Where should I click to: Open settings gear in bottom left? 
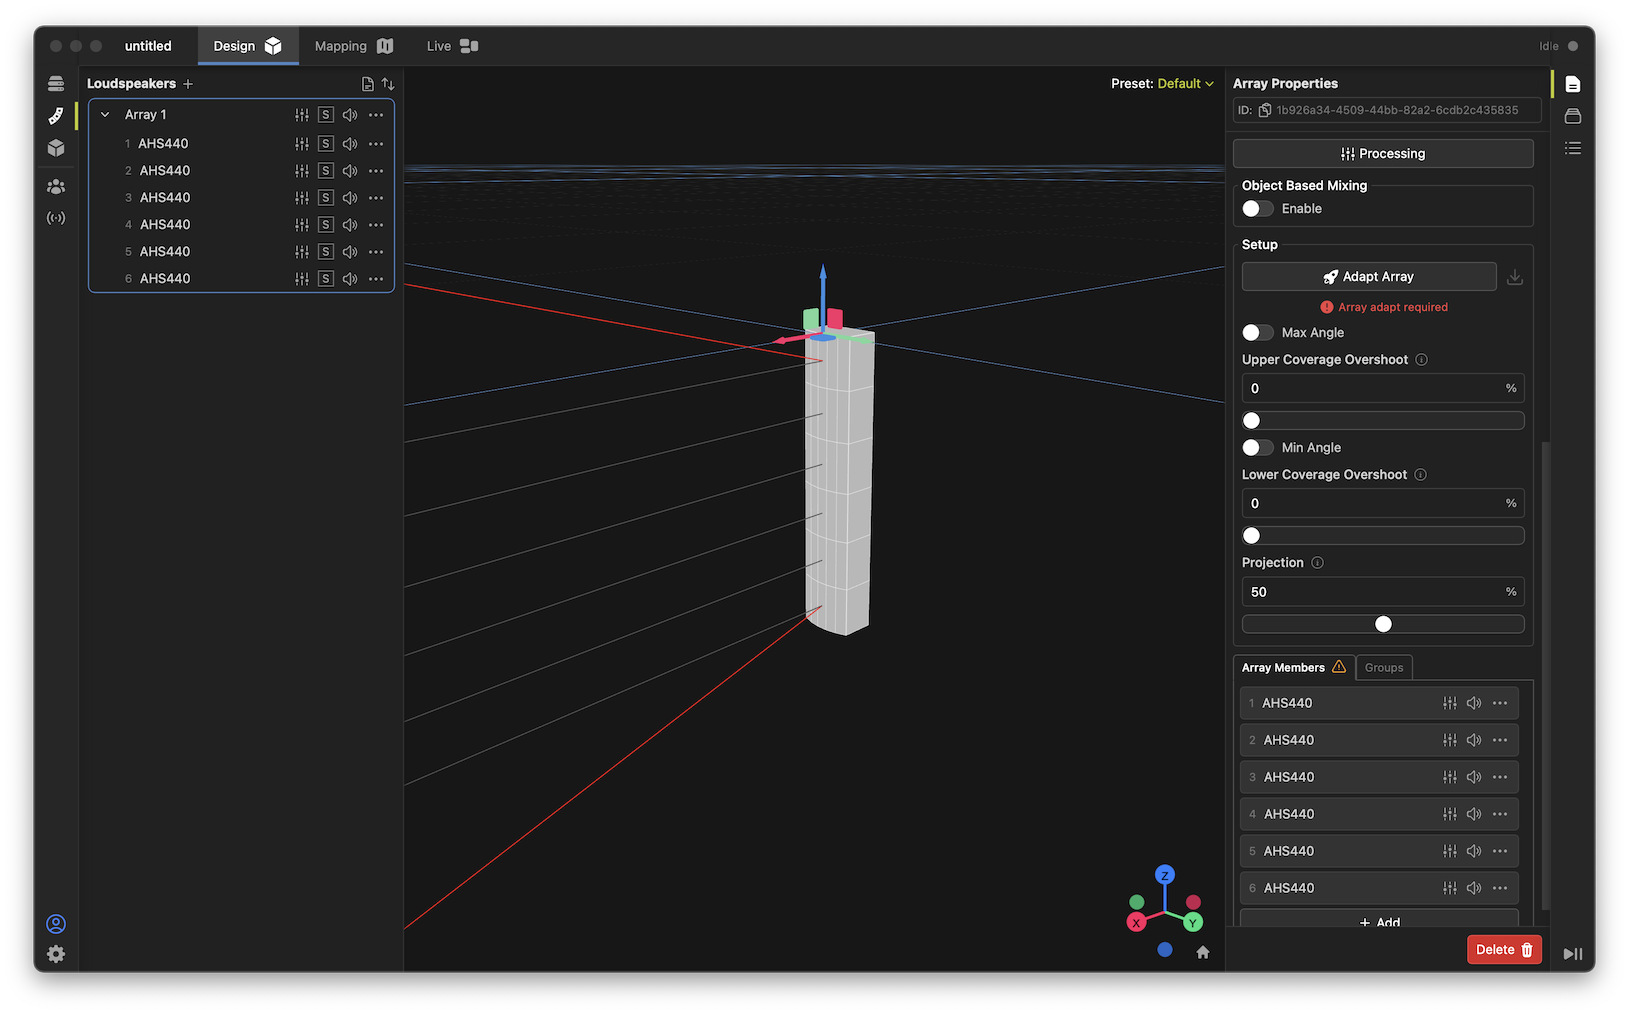(x=56, y=954)
